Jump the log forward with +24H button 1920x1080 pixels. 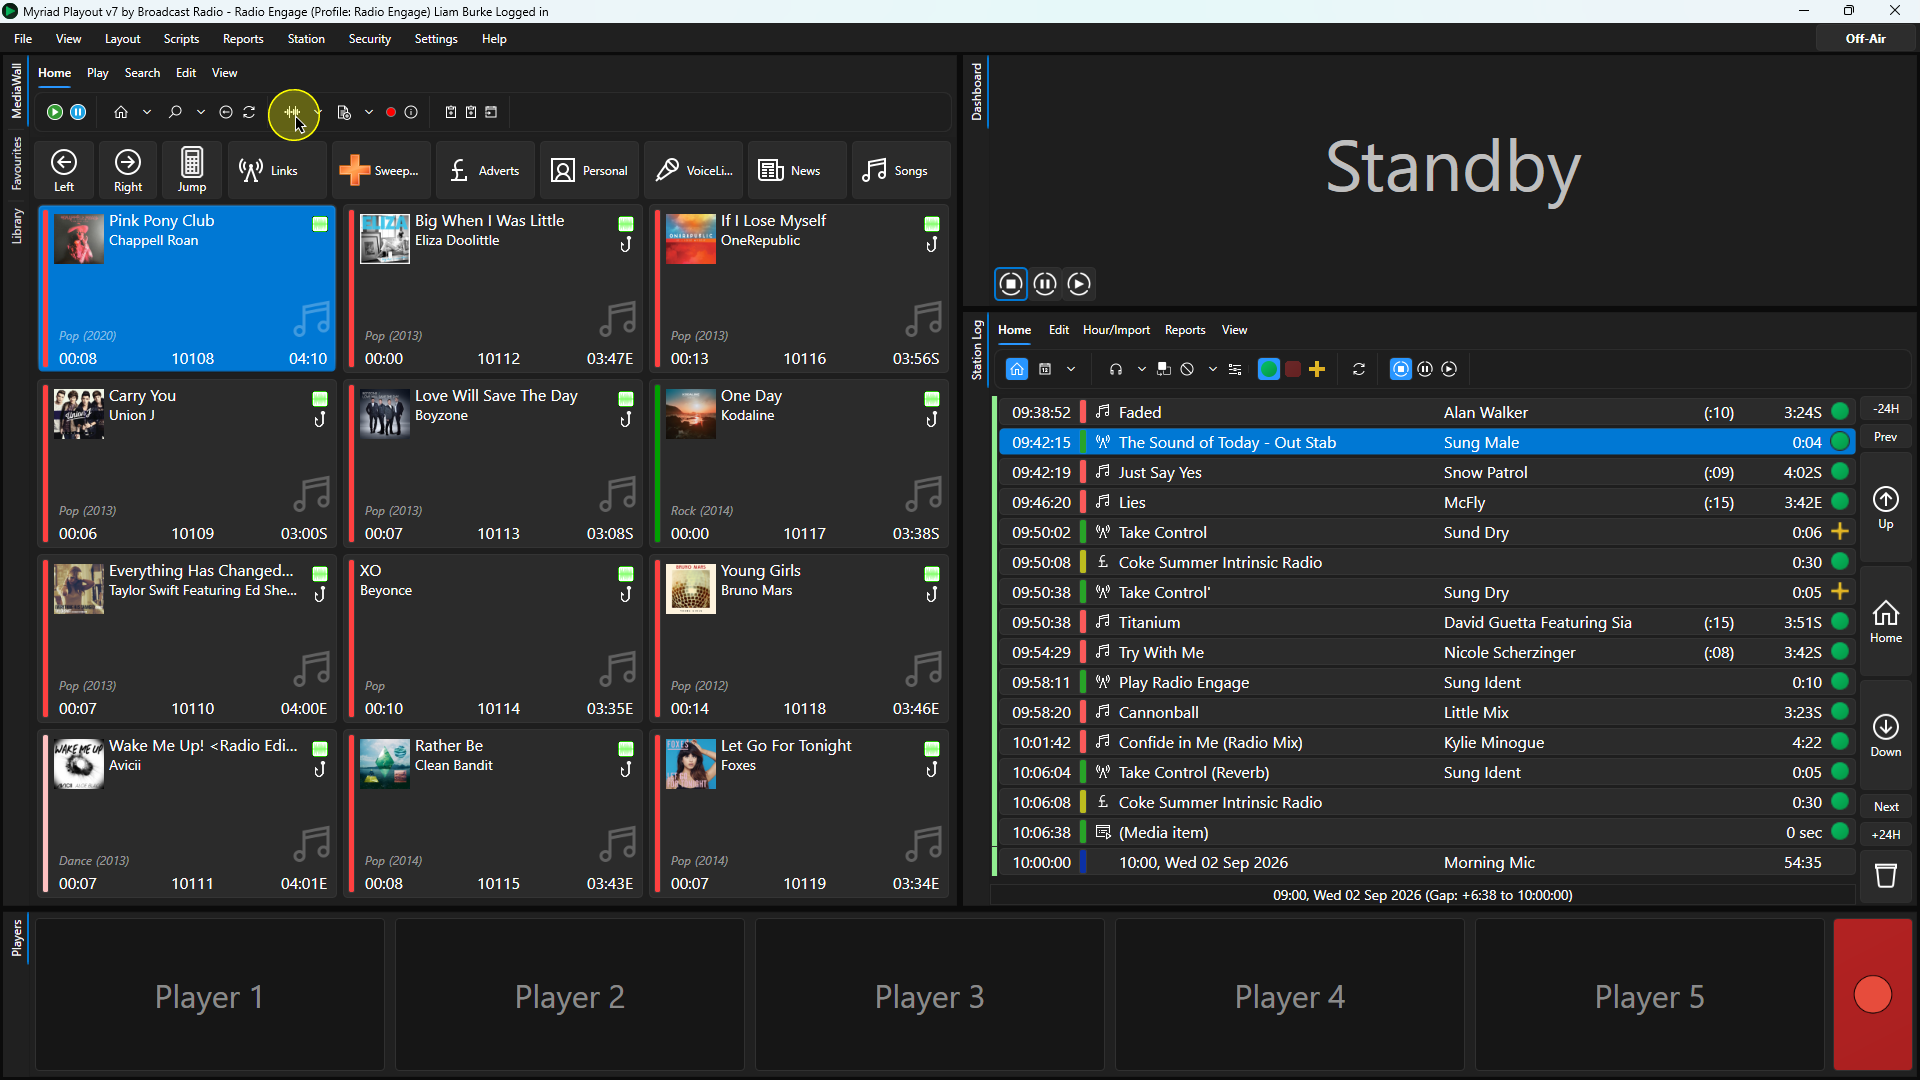[x=1886, y=834]
